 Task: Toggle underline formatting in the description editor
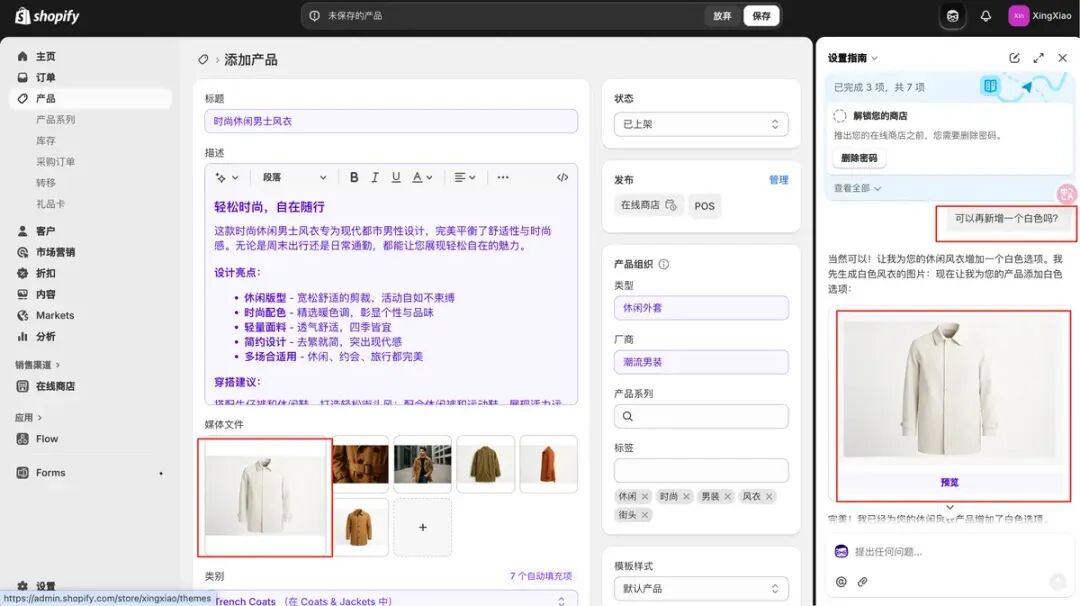396,177
